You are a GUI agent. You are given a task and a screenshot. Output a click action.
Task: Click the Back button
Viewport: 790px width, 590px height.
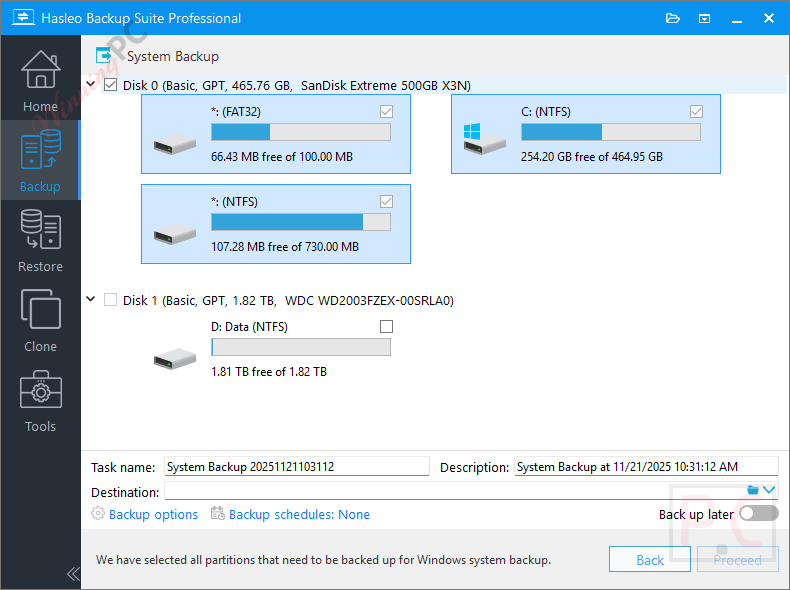649,559
